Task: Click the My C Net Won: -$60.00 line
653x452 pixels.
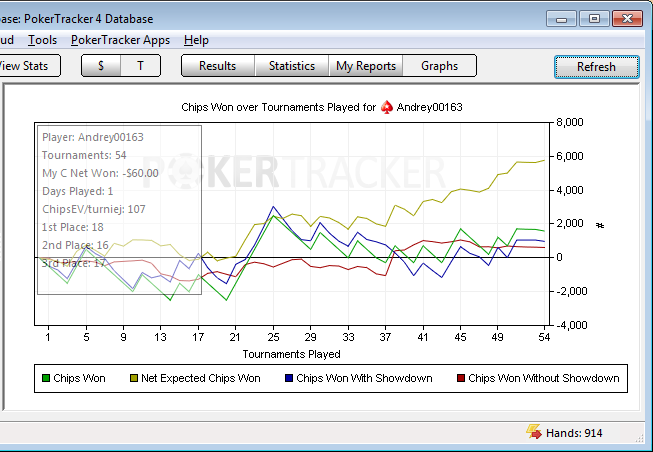Action: tap(100, 173)
